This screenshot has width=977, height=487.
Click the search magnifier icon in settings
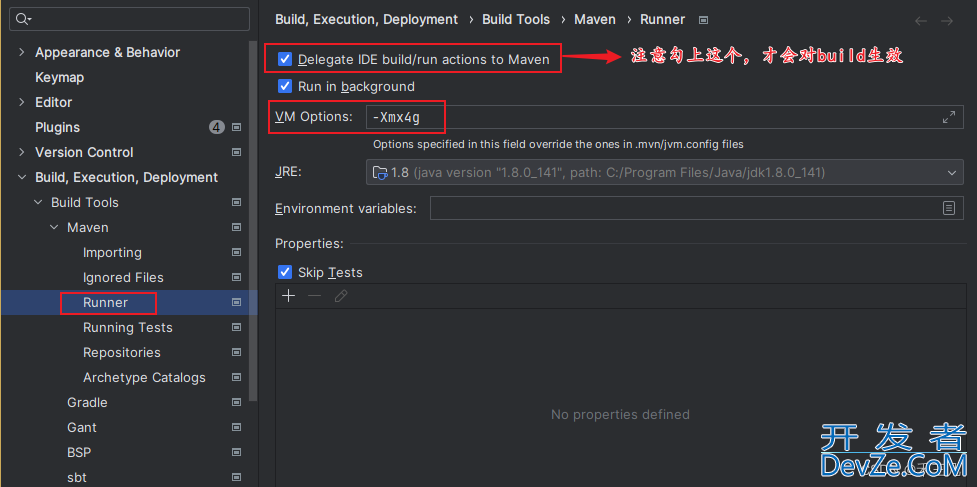pos(23,19)
